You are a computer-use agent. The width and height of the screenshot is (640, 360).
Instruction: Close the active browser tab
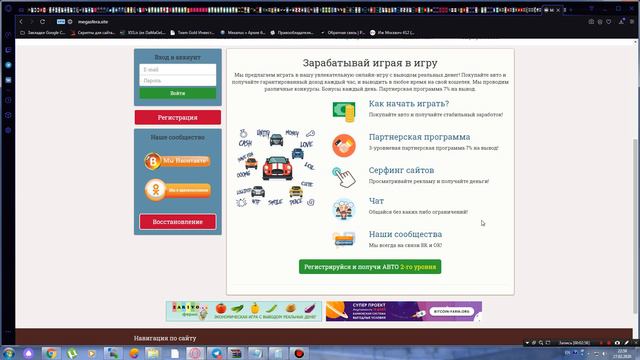click(558, 10)
